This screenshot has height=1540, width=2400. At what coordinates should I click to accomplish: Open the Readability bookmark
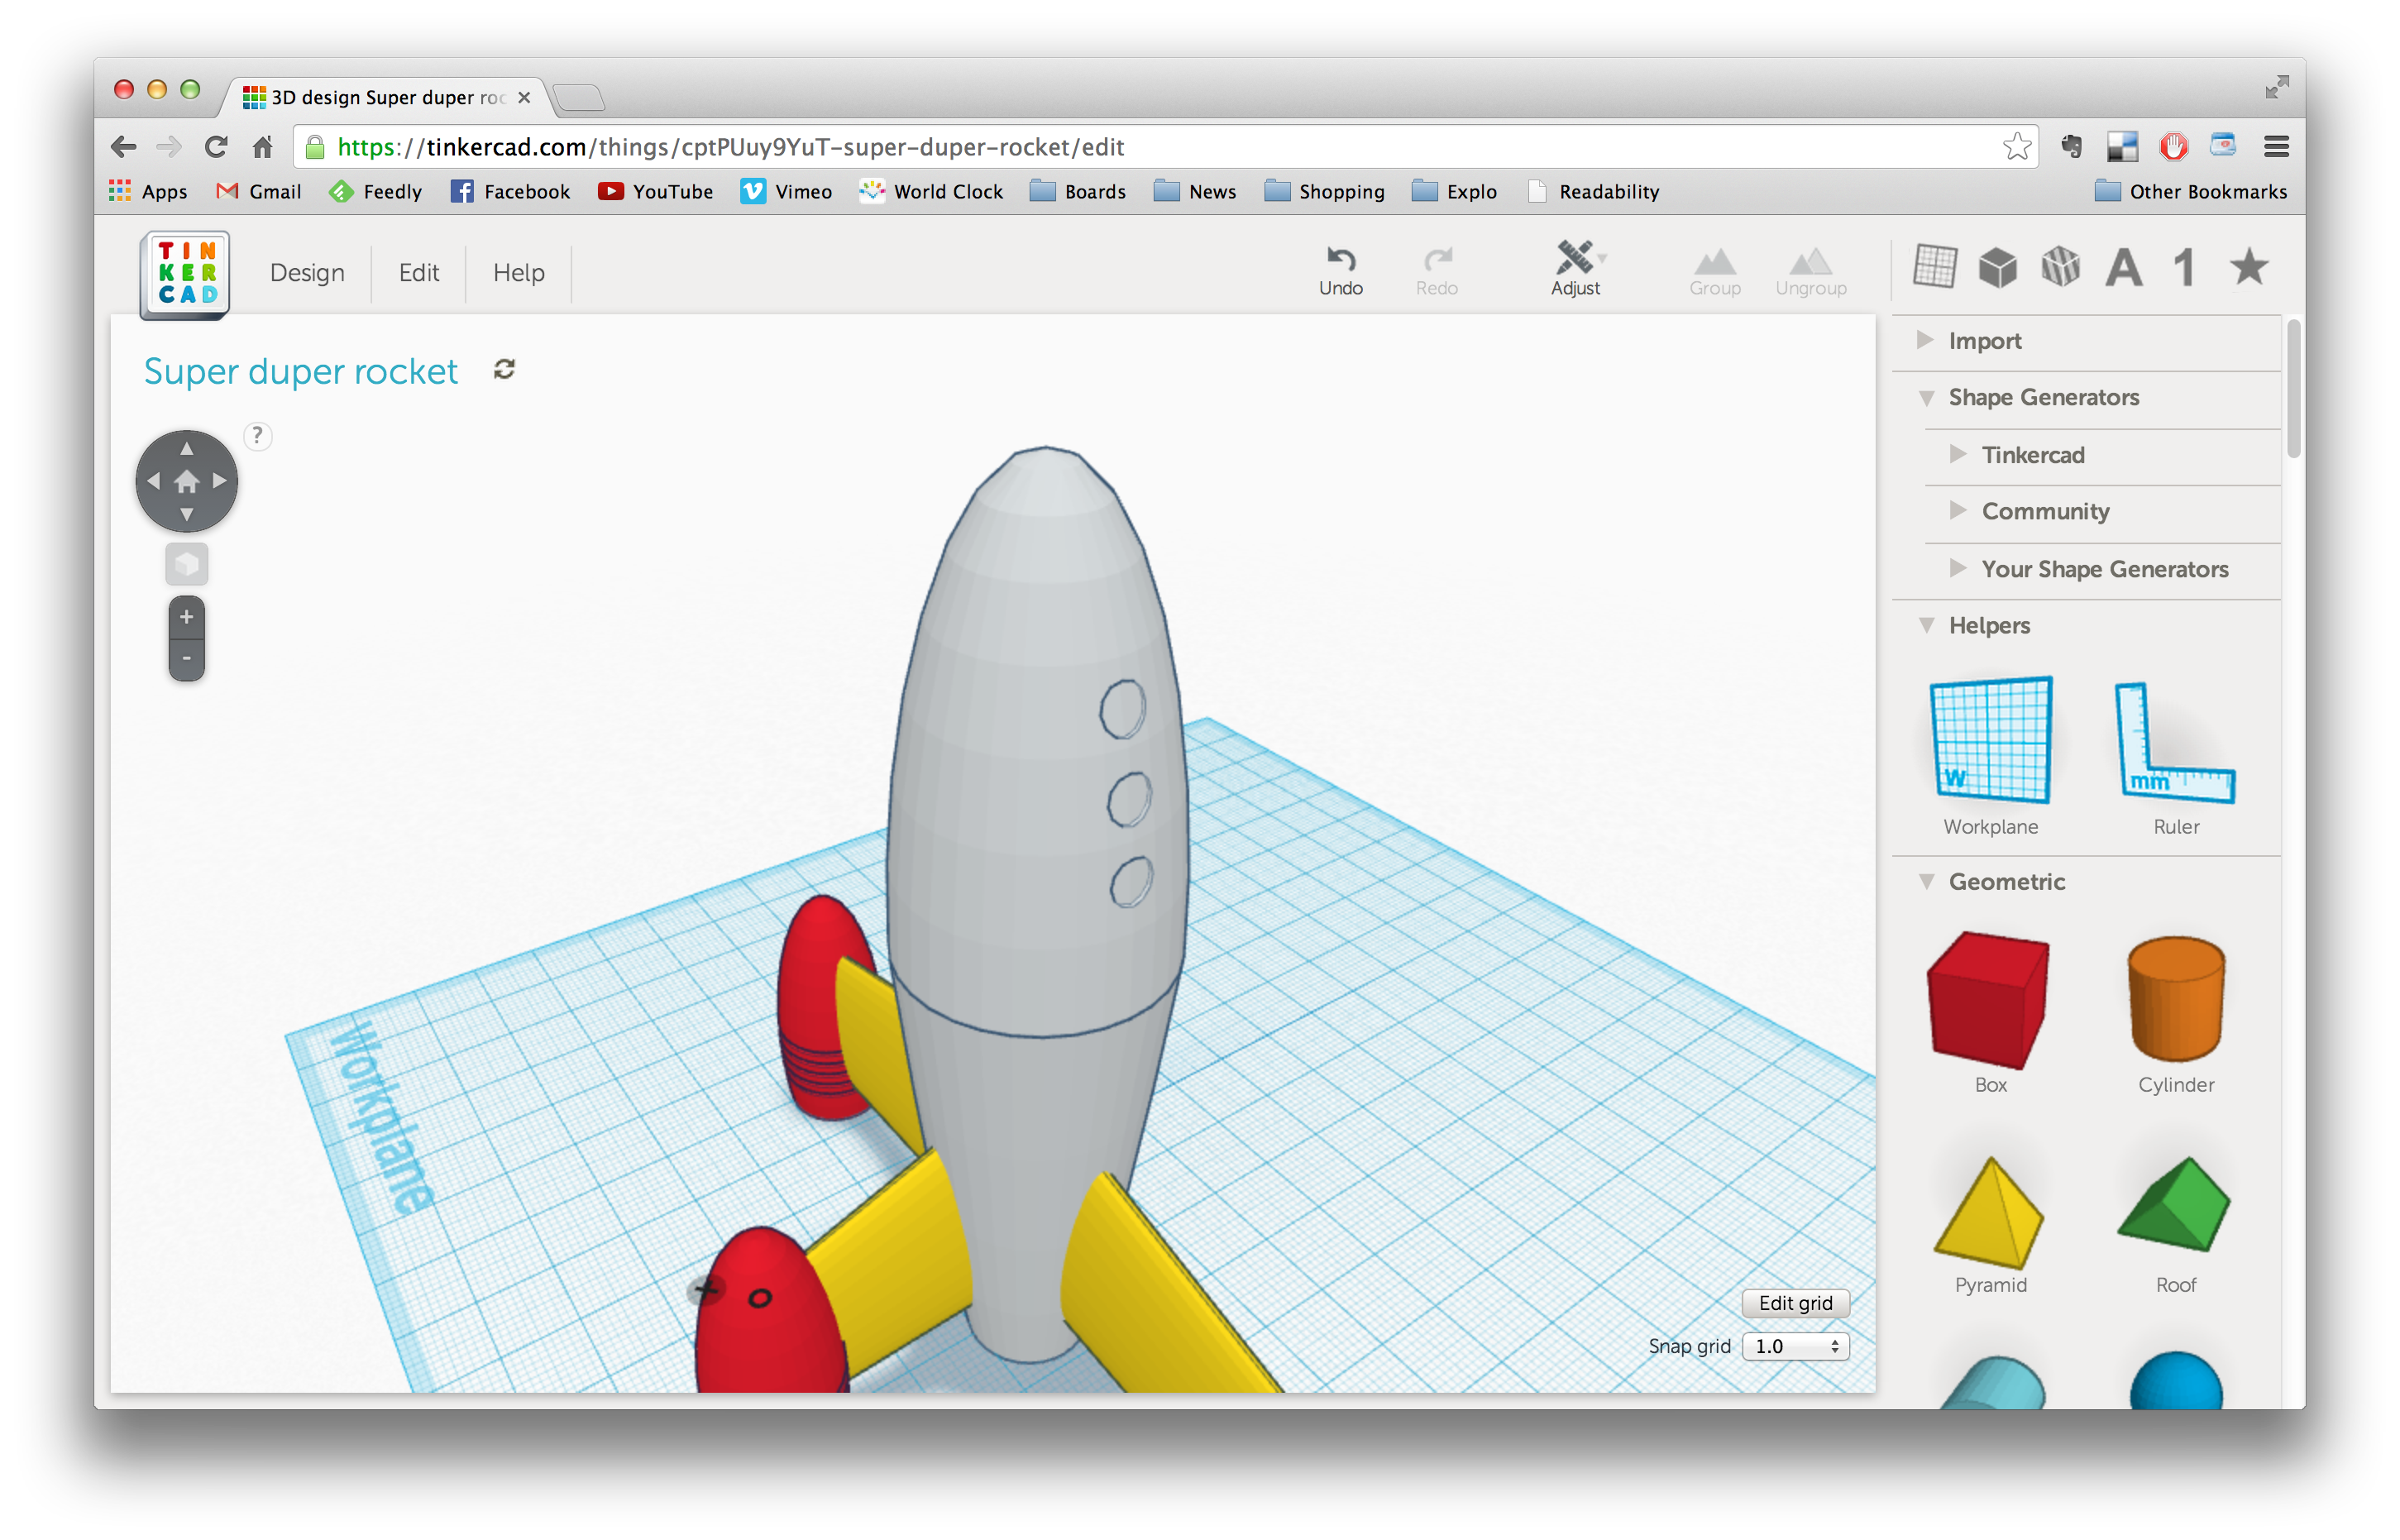[1594, 191]
